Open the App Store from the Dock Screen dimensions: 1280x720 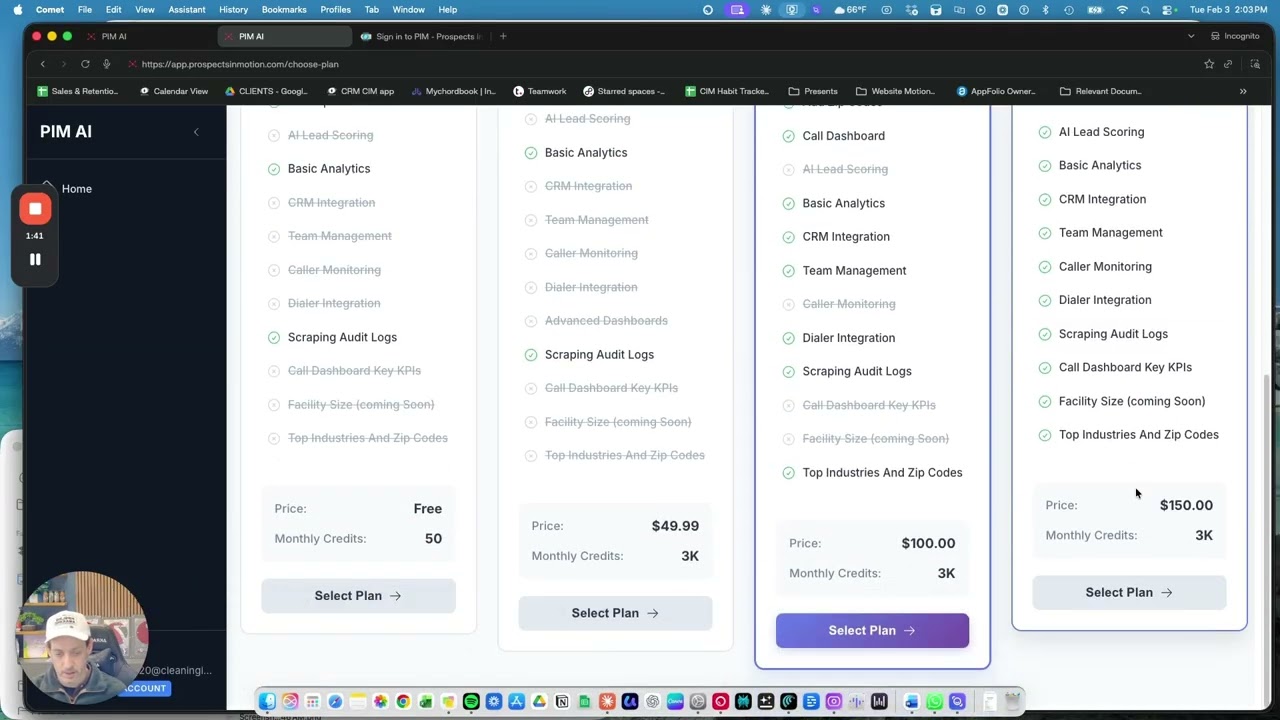tap(517, 702)
